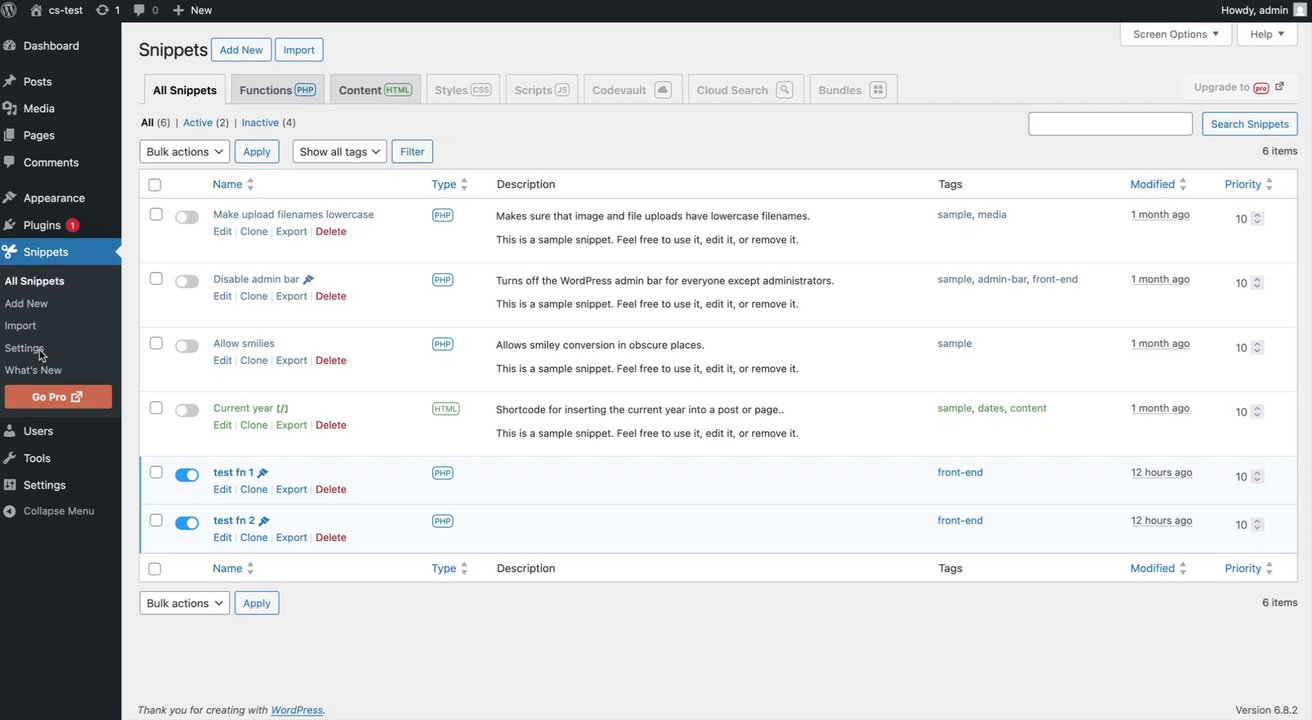Open the Users menu icon
Screen dimensions: 1312x720
(10, 431)
